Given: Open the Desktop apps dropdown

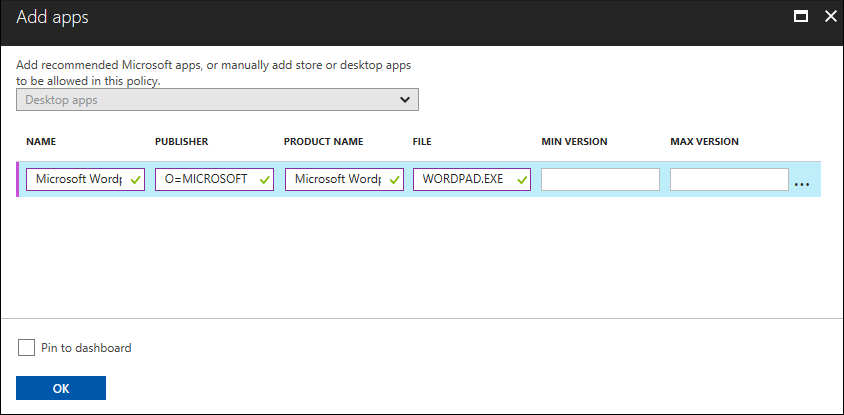Looking at the screenshot, I should [217, 100].
